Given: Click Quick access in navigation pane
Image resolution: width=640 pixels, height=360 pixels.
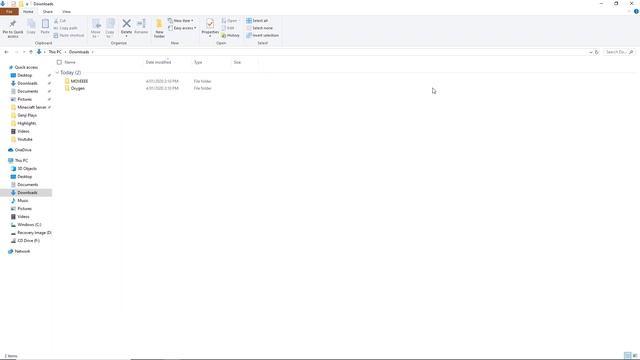Looking at the screenshot, I should pos(26,67).
